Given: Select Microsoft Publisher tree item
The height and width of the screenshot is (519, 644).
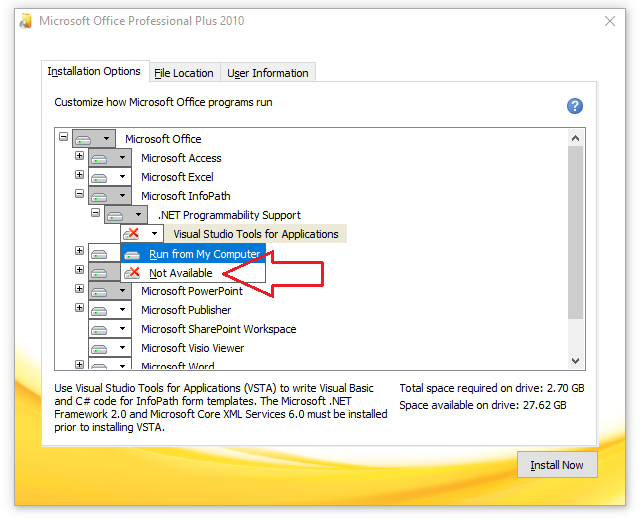Looking at the screenshot, I should tap(186, 310).
